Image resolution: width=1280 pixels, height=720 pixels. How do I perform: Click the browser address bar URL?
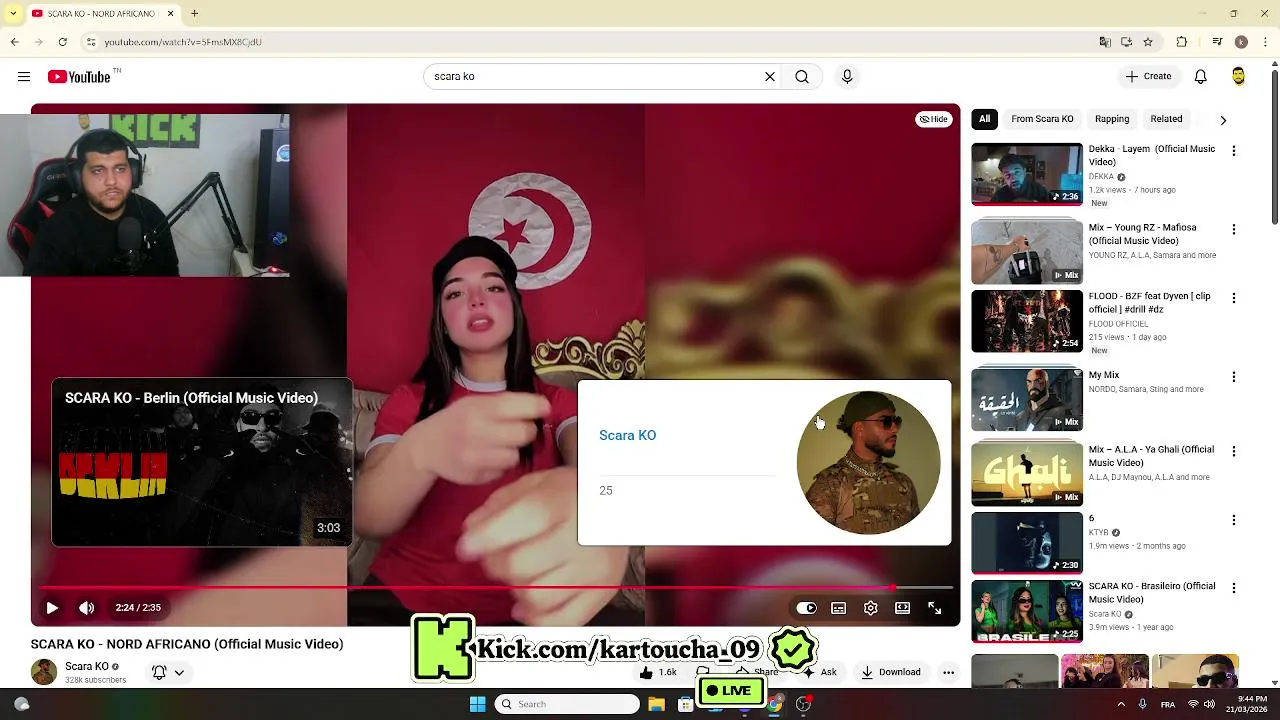tap(183, 42)
